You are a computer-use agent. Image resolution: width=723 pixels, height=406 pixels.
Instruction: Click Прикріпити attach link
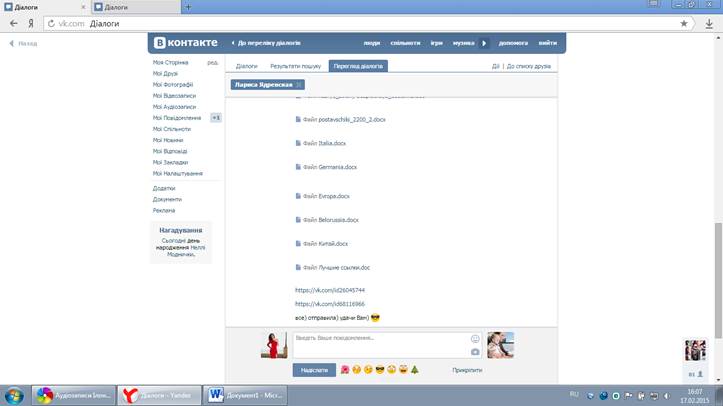pos(467,370)
